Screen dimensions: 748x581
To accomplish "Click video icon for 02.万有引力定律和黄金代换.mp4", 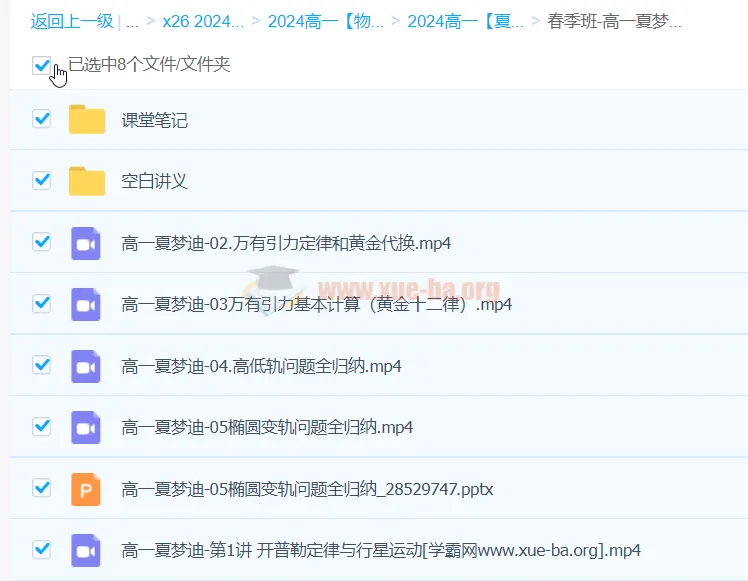I will tap(86, 243).
